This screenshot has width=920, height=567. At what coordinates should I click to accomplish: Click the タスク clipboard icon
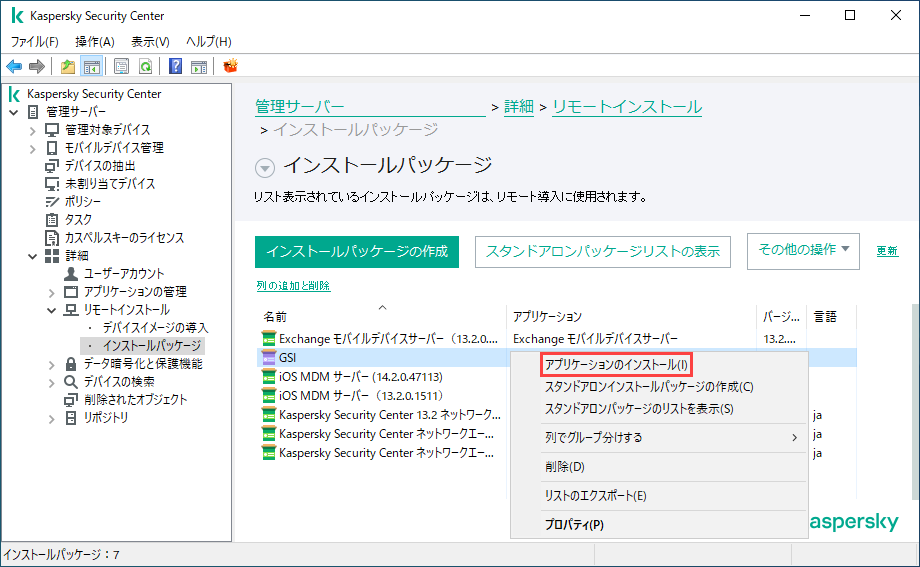click(x=52, y=220)
